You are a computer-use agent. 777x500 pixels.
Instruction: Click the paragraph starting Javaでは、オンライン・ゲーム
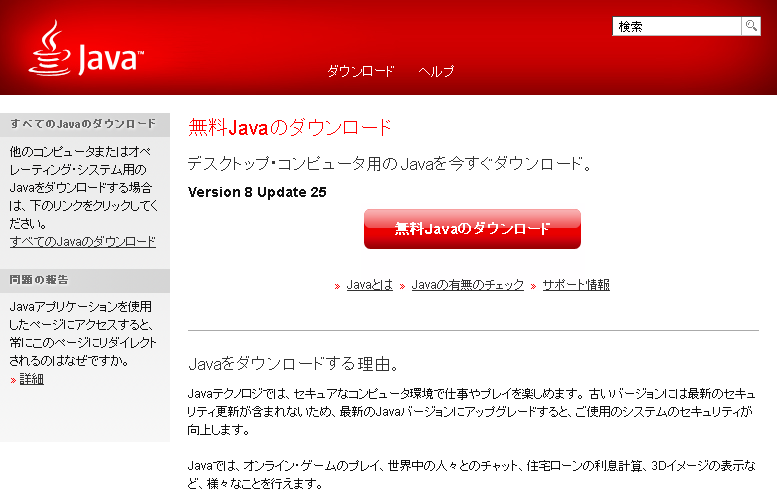click(x=471, y=474)
